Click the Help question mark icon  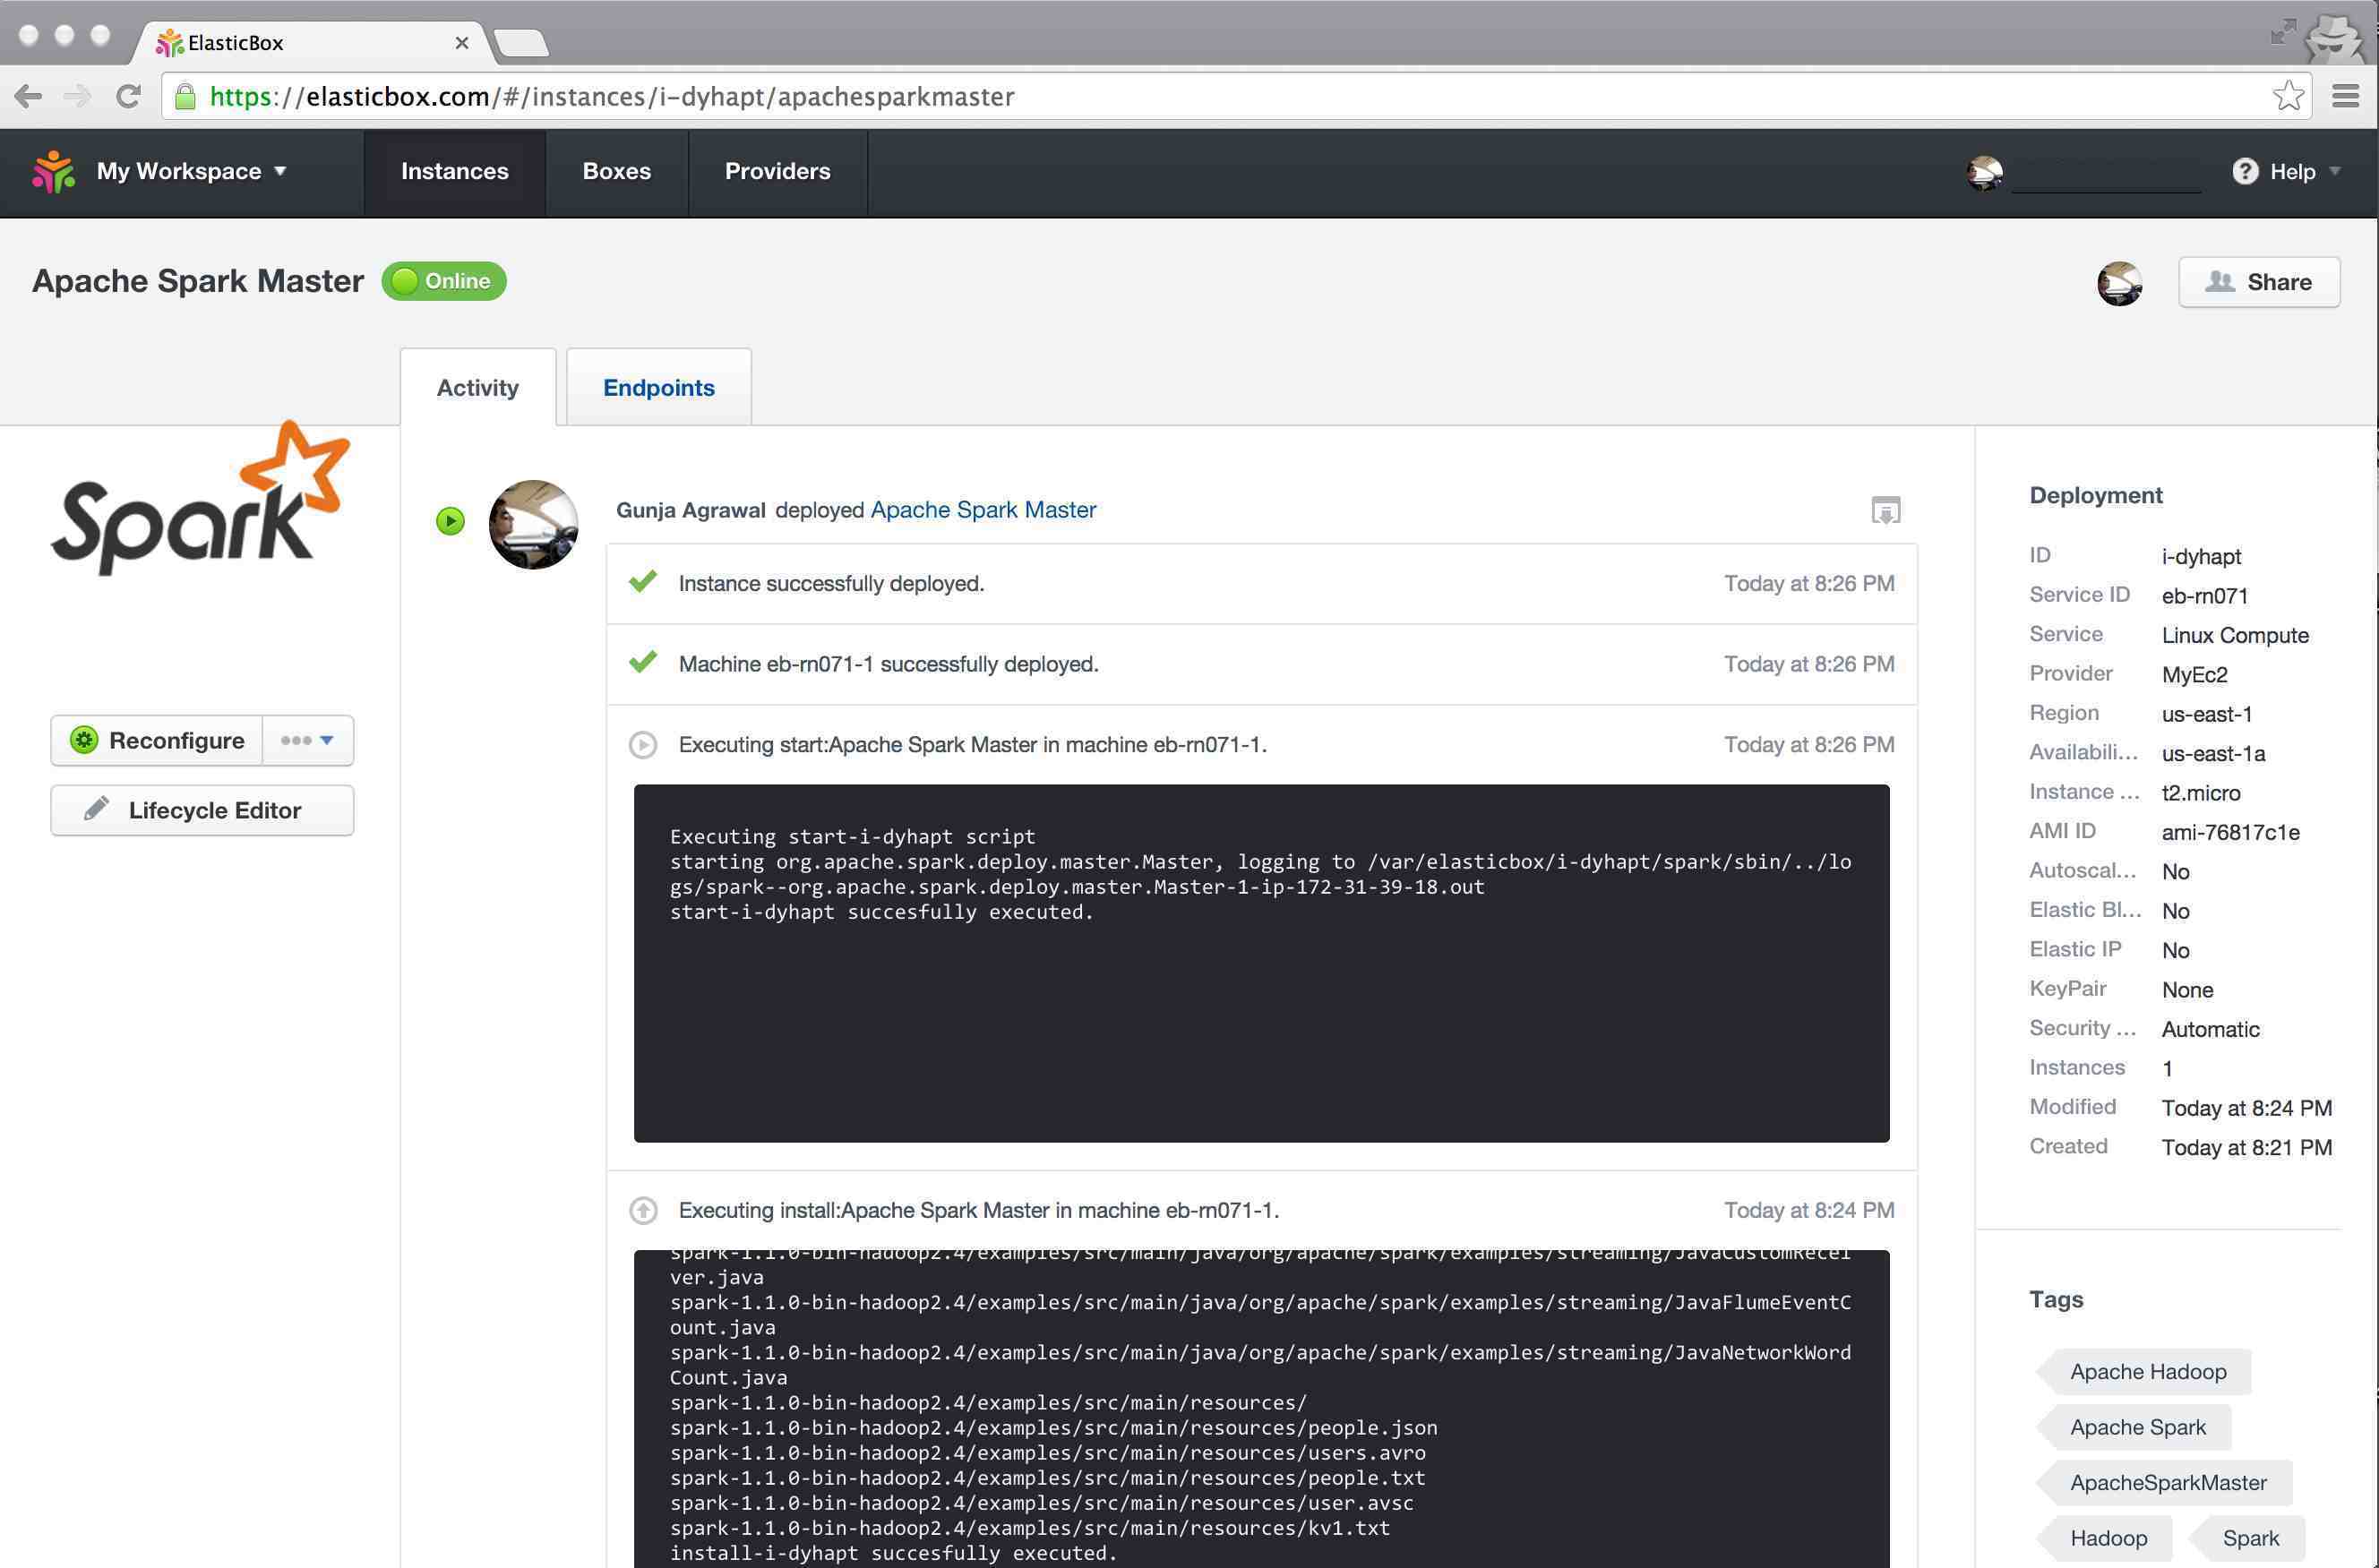click(2245, 172)
